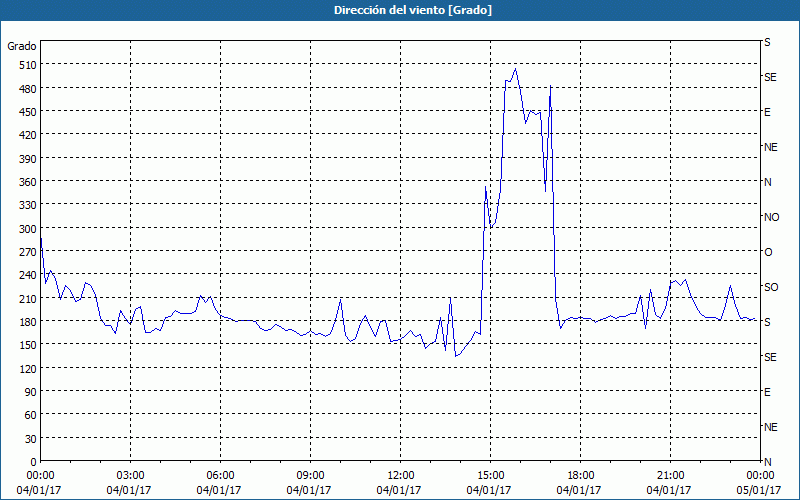Click the 480 value on the left axis
The height and width of the screenshot is (500, 800).
coord(28,89)
